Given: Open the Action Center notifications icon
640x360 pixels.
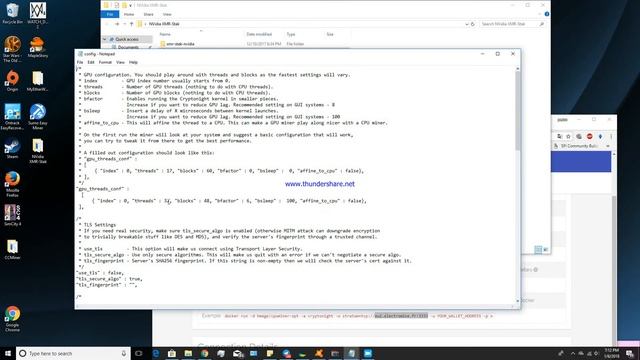Looking at the screenshot, I should [x=630, y=353].
